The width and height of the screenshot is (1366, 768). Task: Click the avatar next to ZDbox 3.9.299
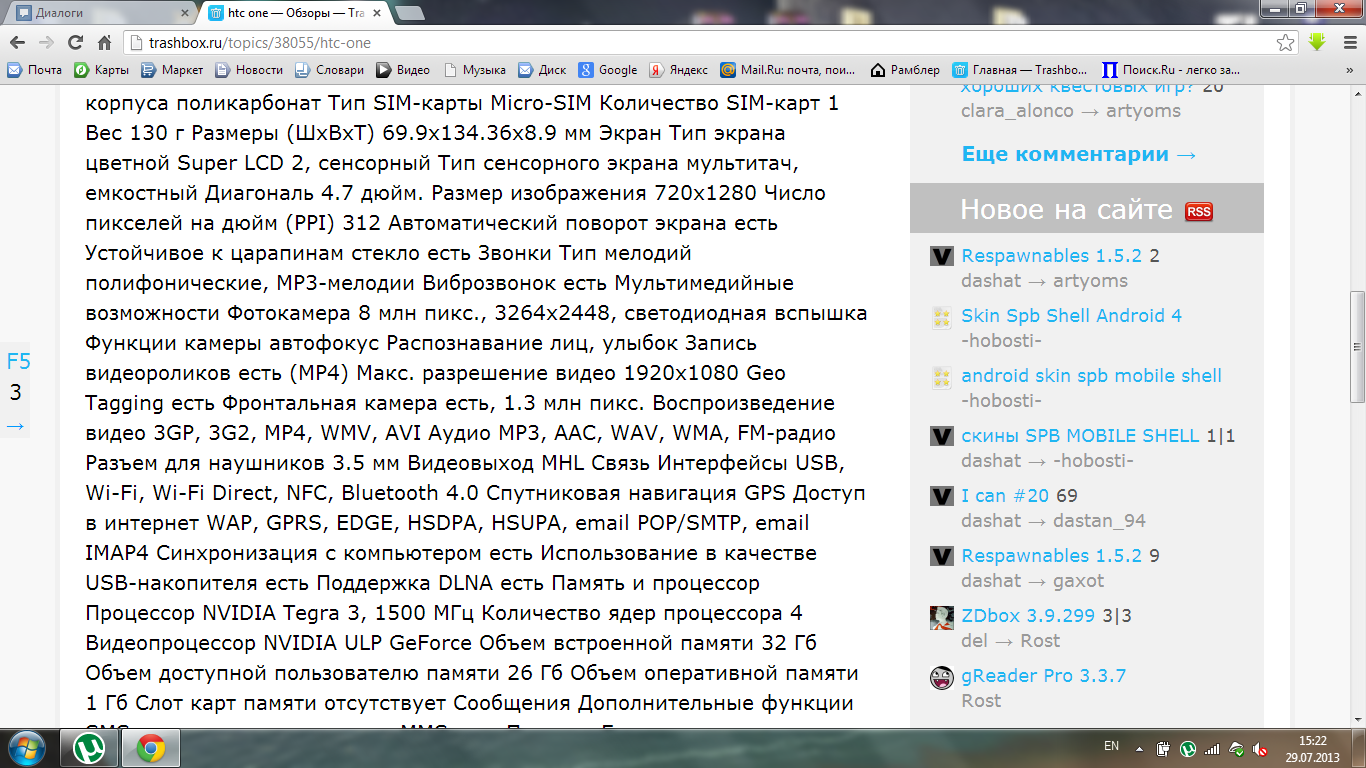tap(941, 618)
